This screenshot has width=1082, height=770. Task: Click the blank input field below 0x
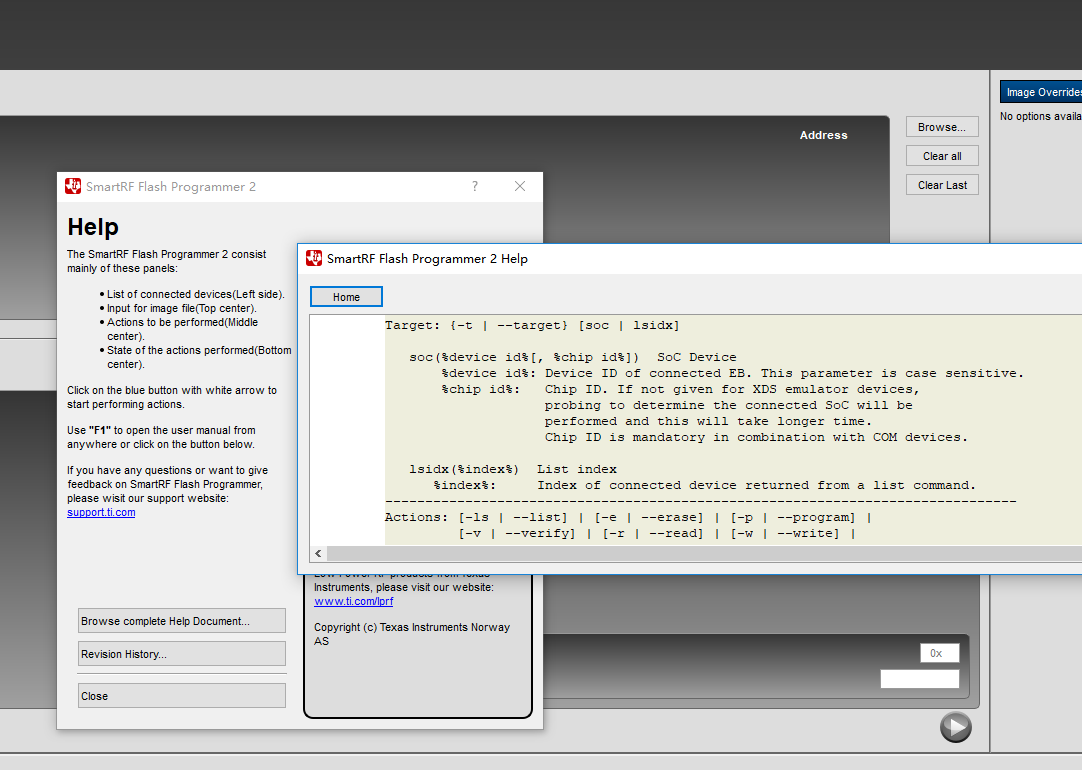[x=919, y=679]
